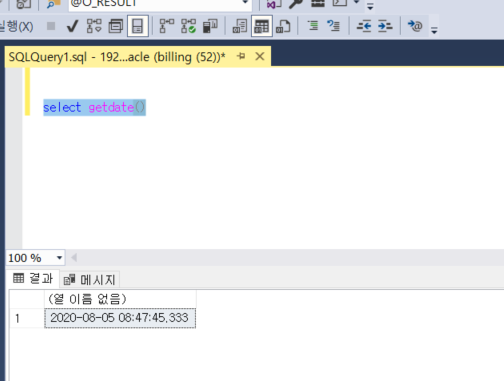Click the Visual Studio icon in top toolbar
Screen dimensions: 504x381
coord(274,3)
